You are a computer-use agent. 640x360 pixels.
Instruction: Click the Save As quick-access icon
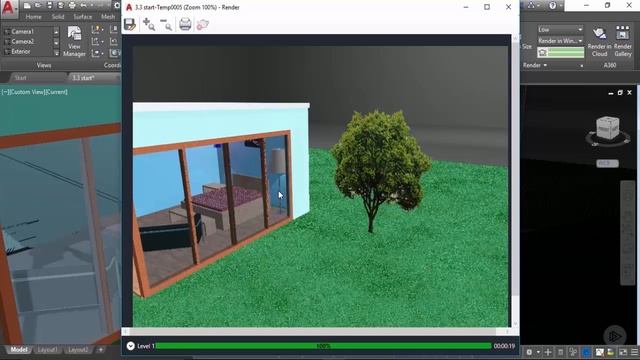60,6
